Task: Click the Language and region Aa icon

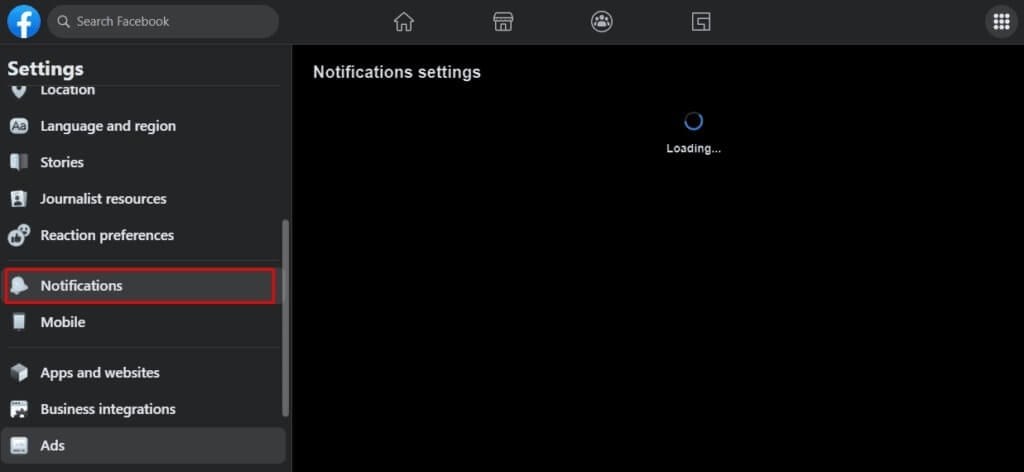Action: point(19,126)
